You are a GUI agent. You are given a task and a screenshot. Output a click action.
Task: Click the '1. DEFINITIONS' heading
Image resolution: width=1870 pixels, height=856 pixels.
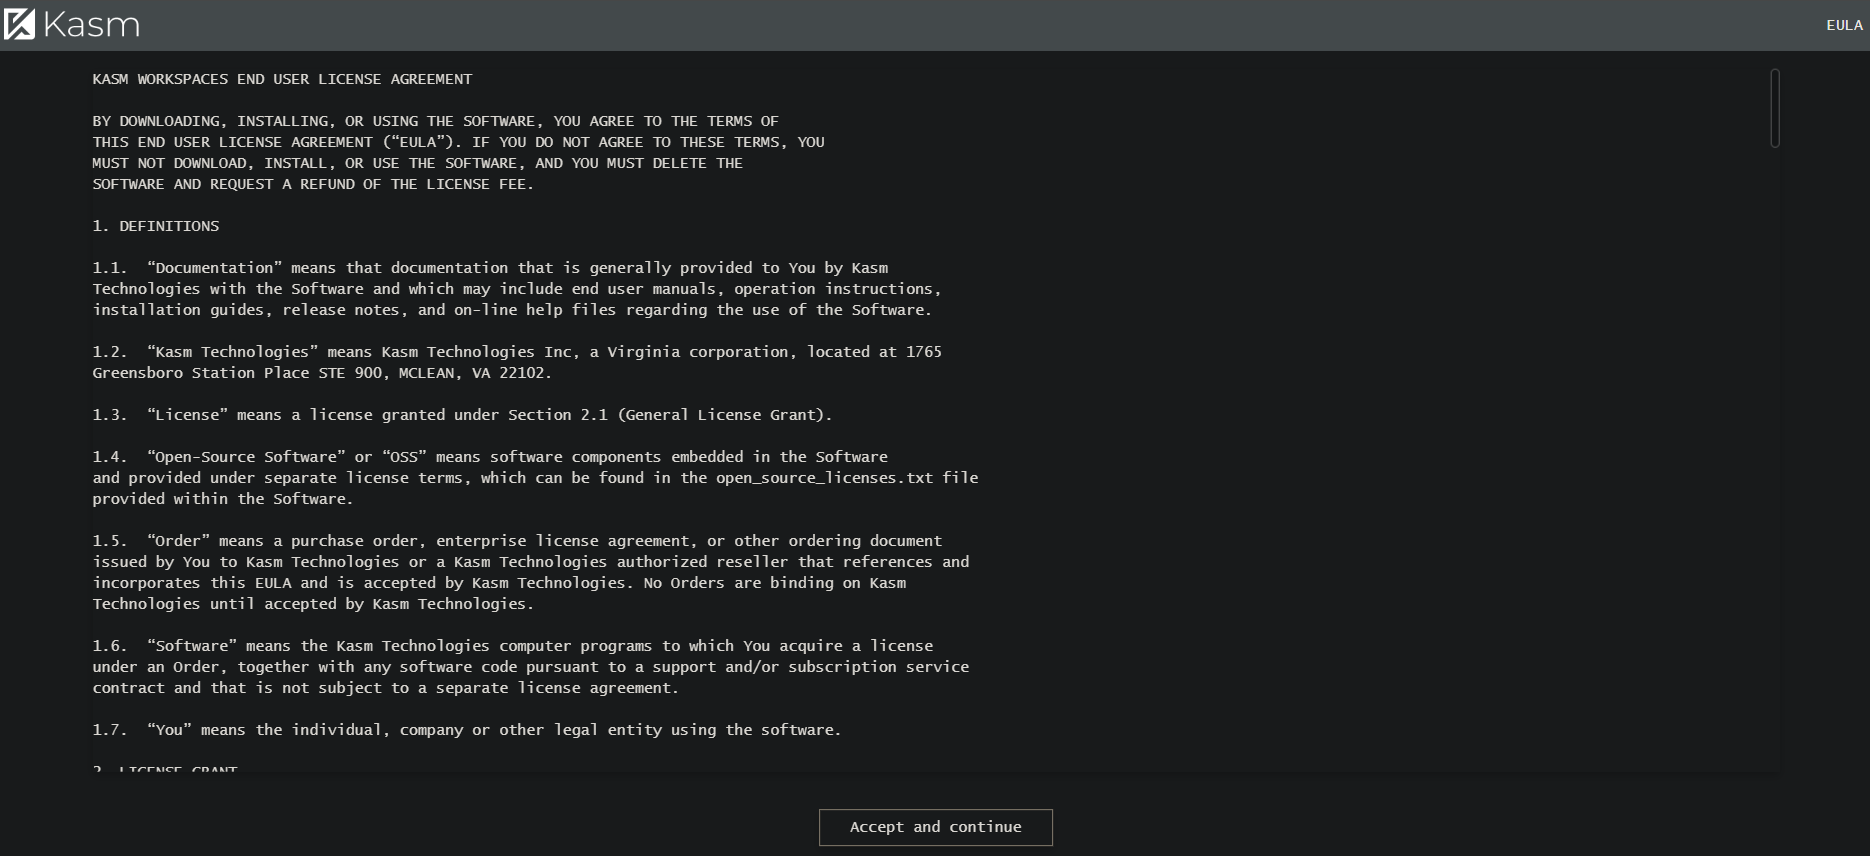coord(156,226)
